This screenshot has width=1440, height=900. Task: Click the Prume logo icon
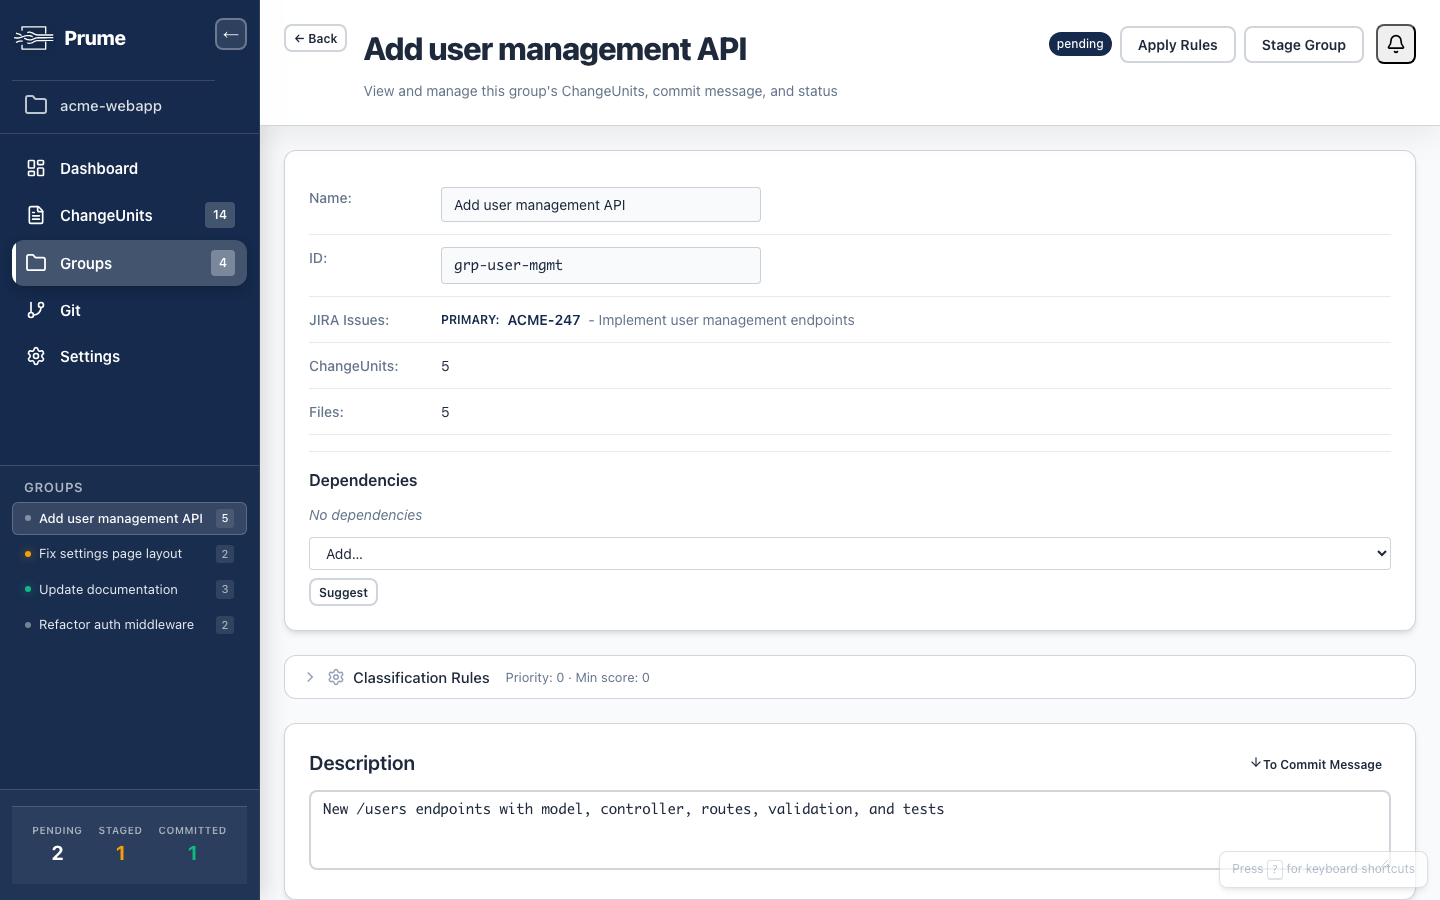(x=34, y=38)
